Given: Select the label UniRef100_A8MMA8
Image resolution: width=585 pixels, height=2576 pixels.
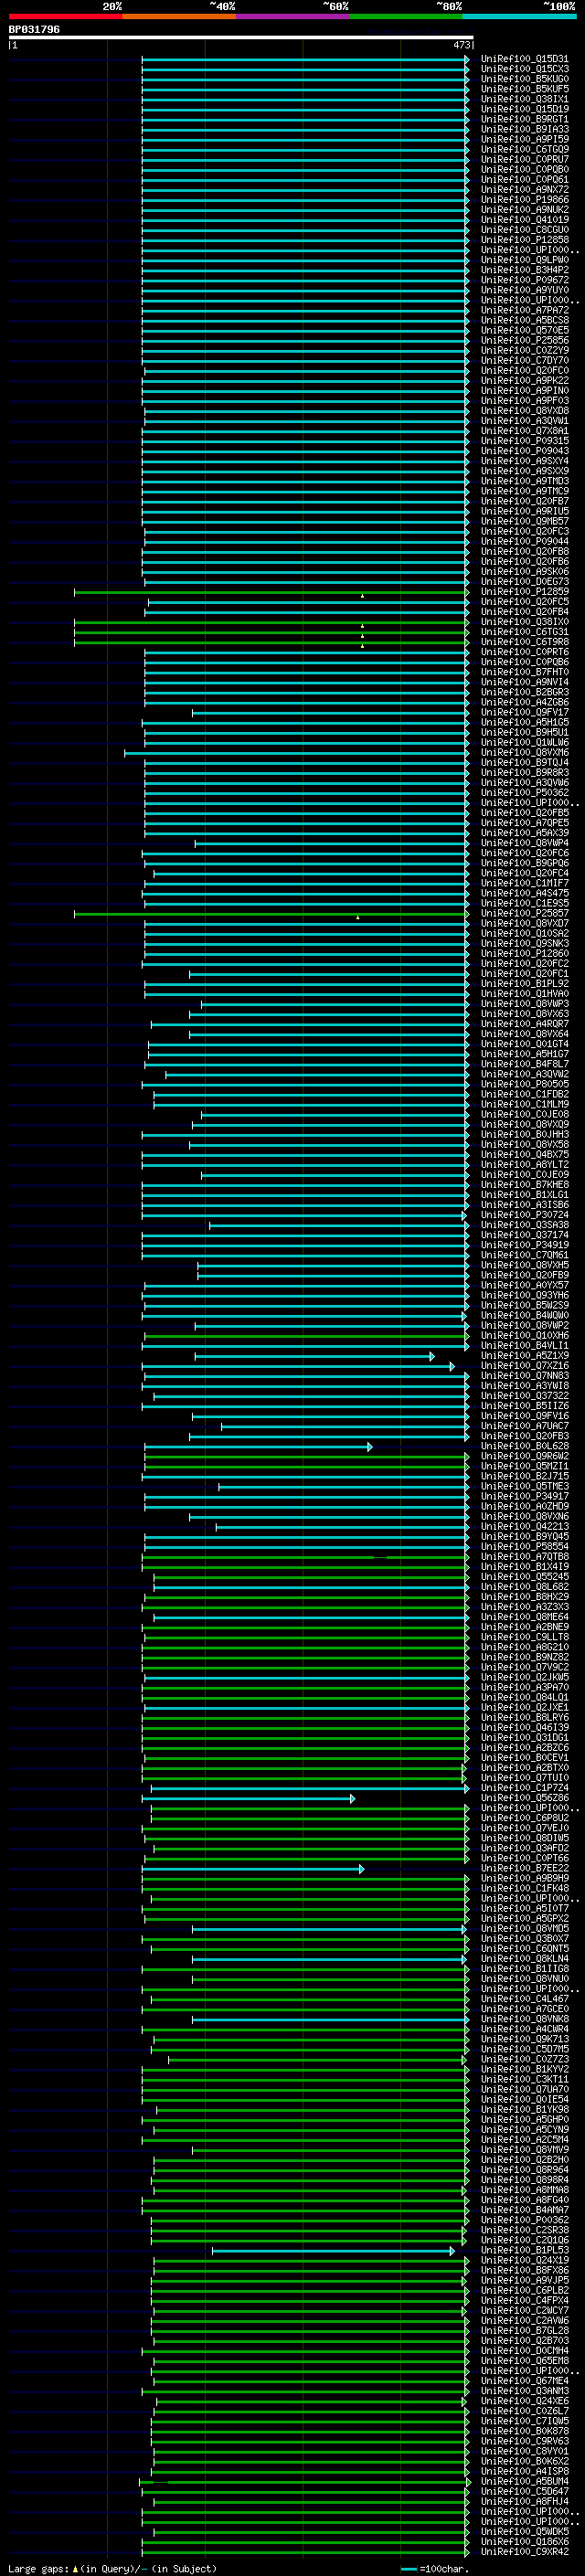Looking at the screenshot, I should 524,2190.
